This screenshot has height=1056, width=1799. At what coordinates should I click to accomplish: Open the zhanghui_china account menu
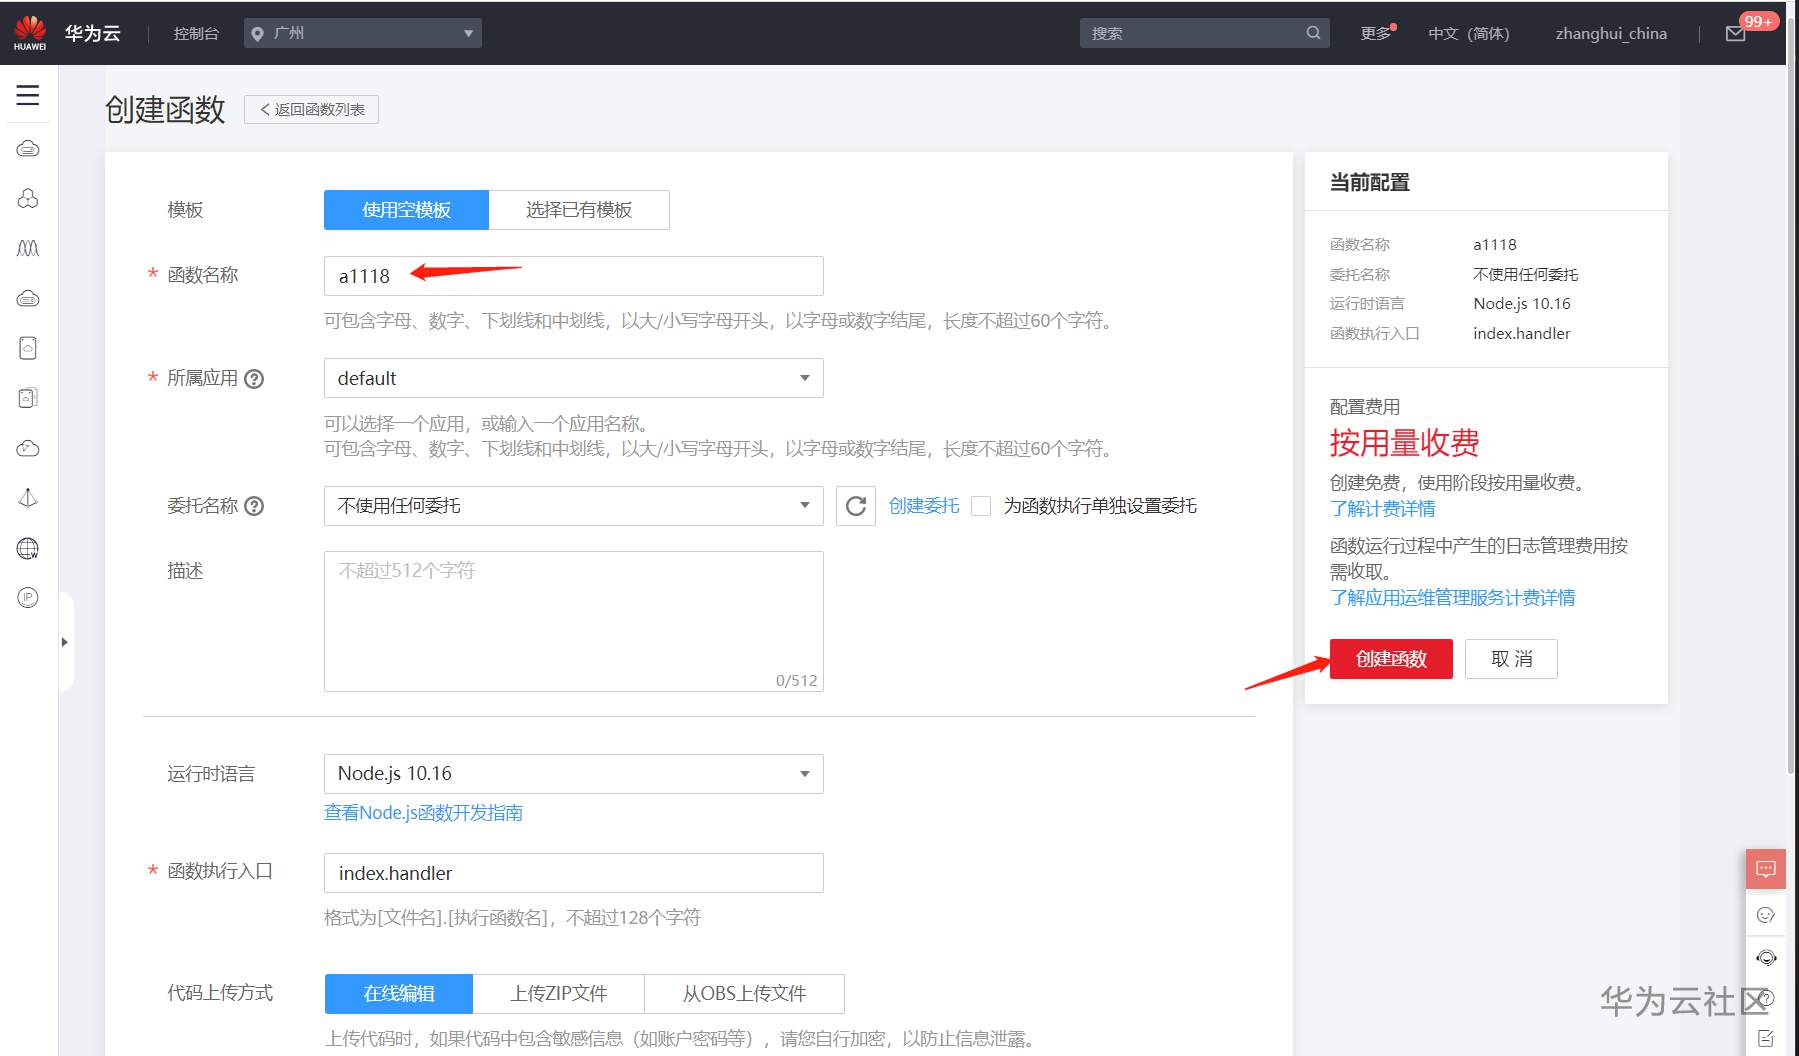[x=1611, y=34]
